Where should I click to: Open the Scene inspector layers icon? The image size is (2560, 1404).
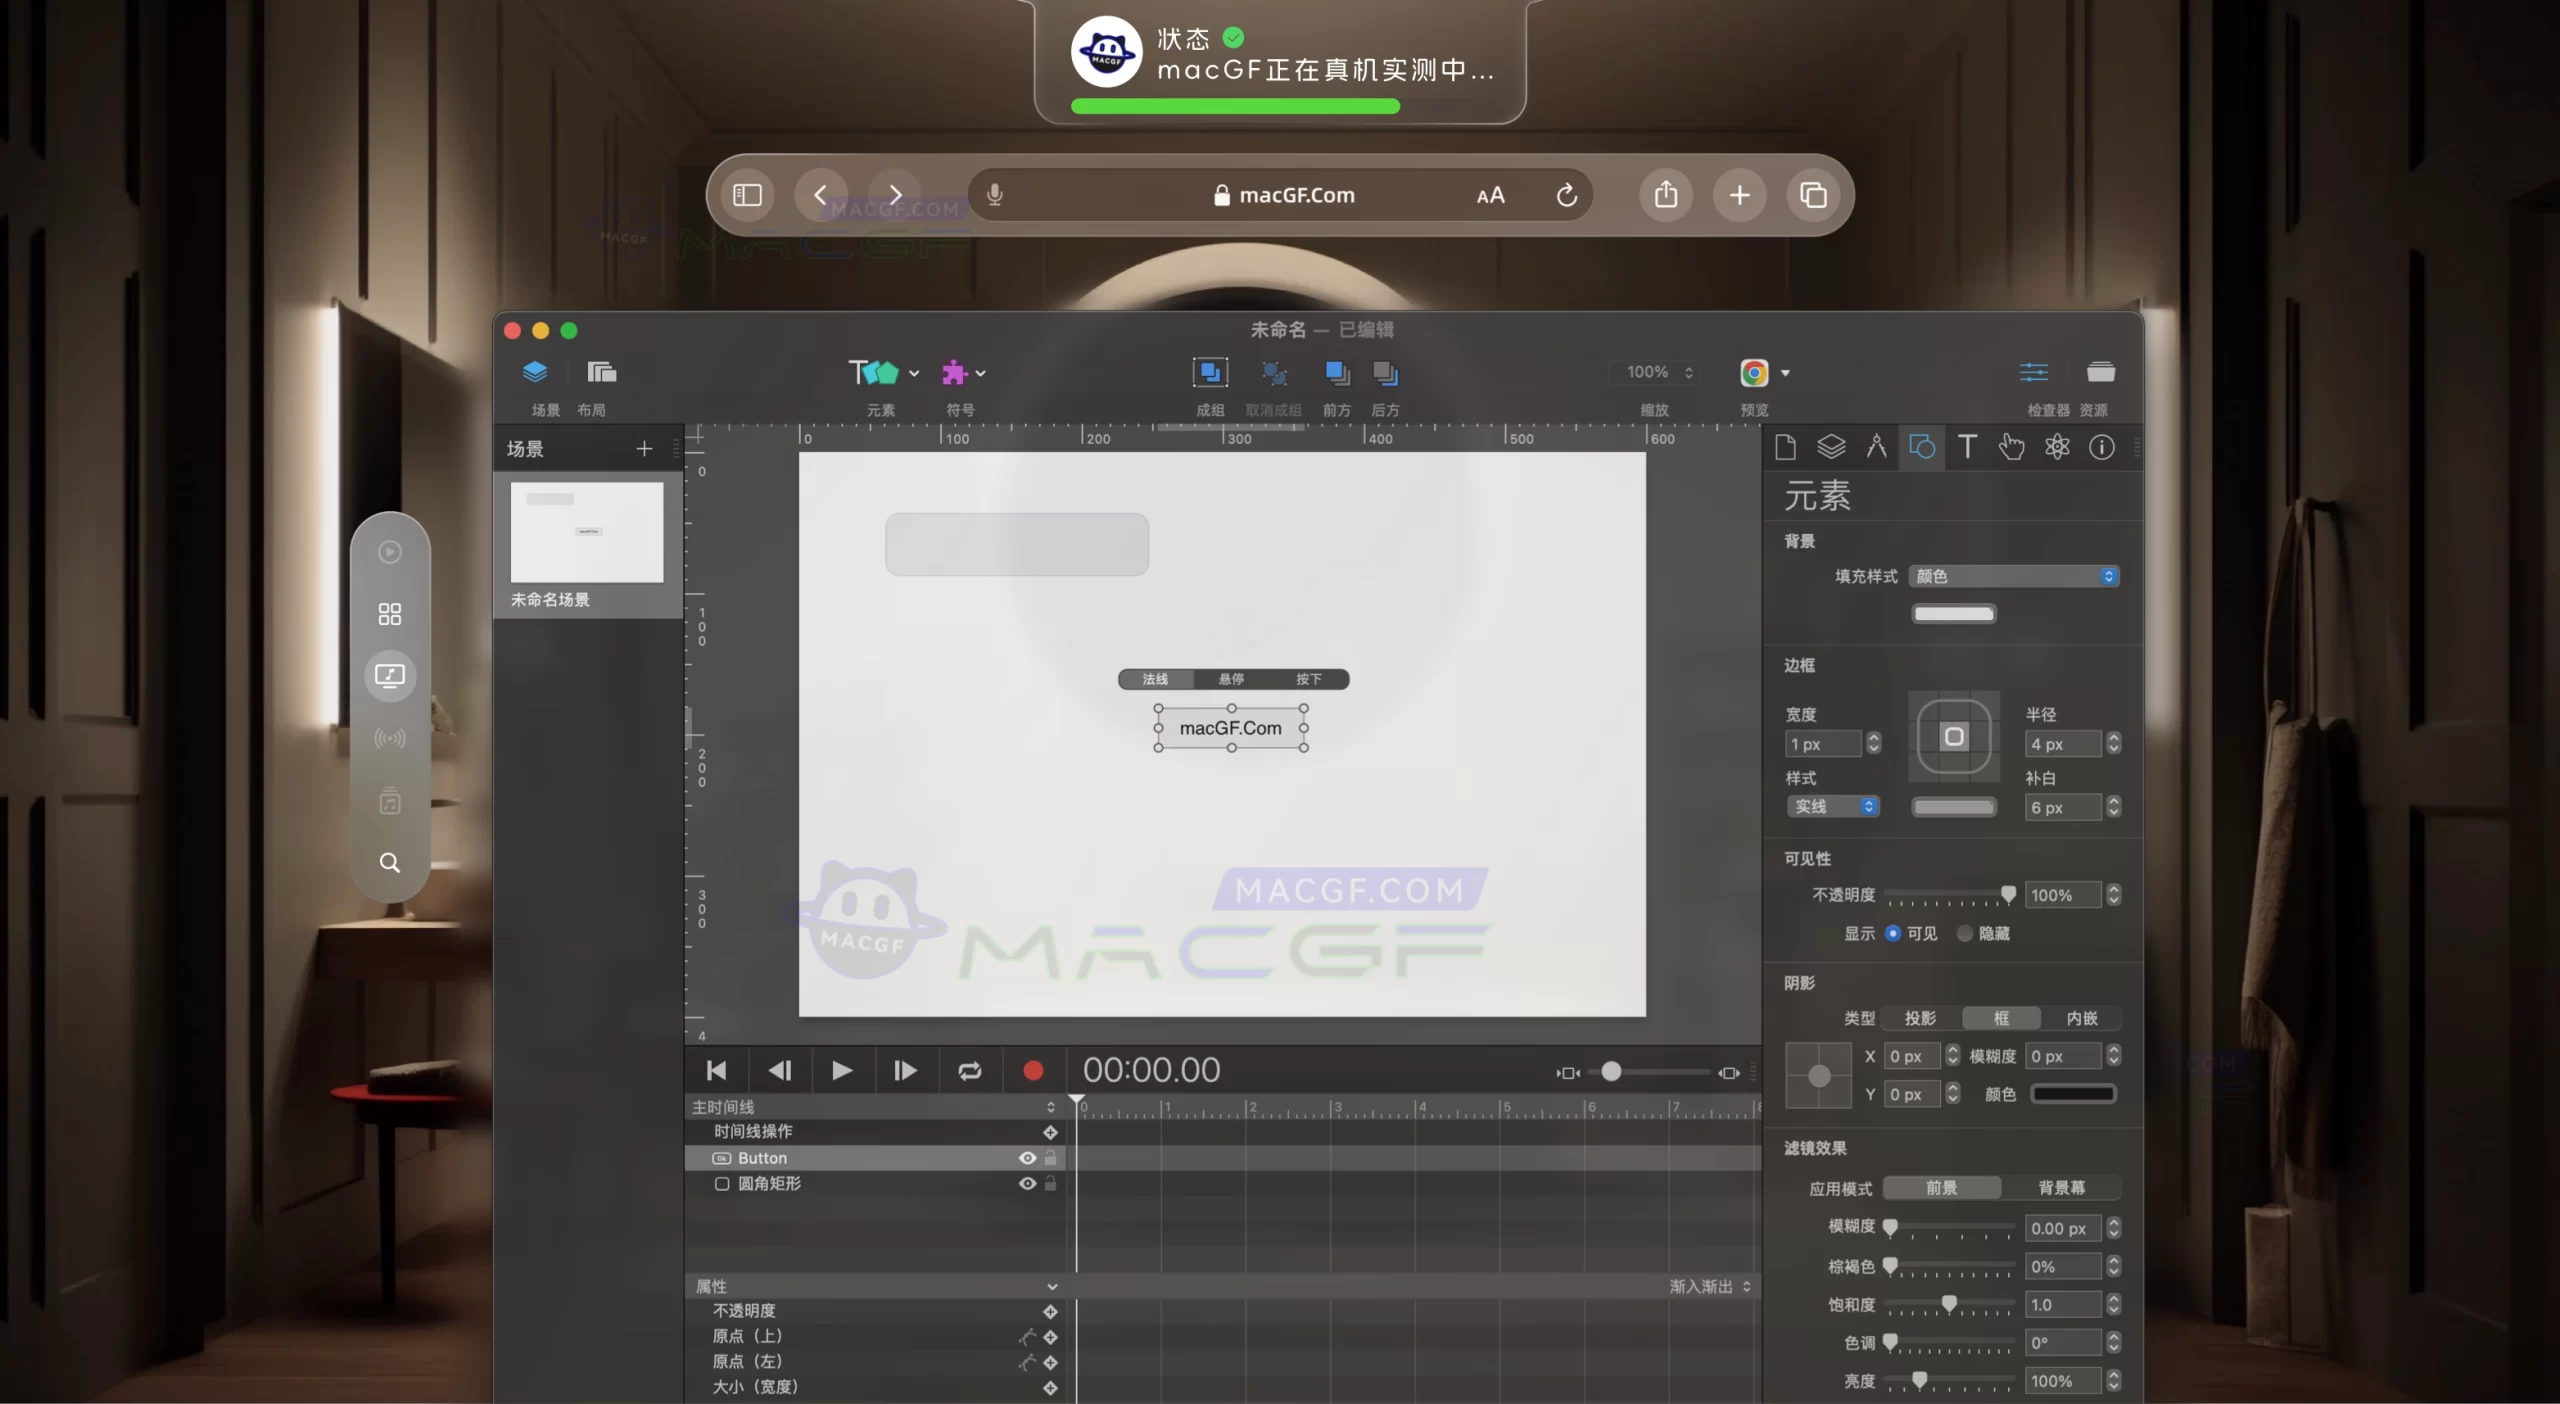click(1832, 447)
